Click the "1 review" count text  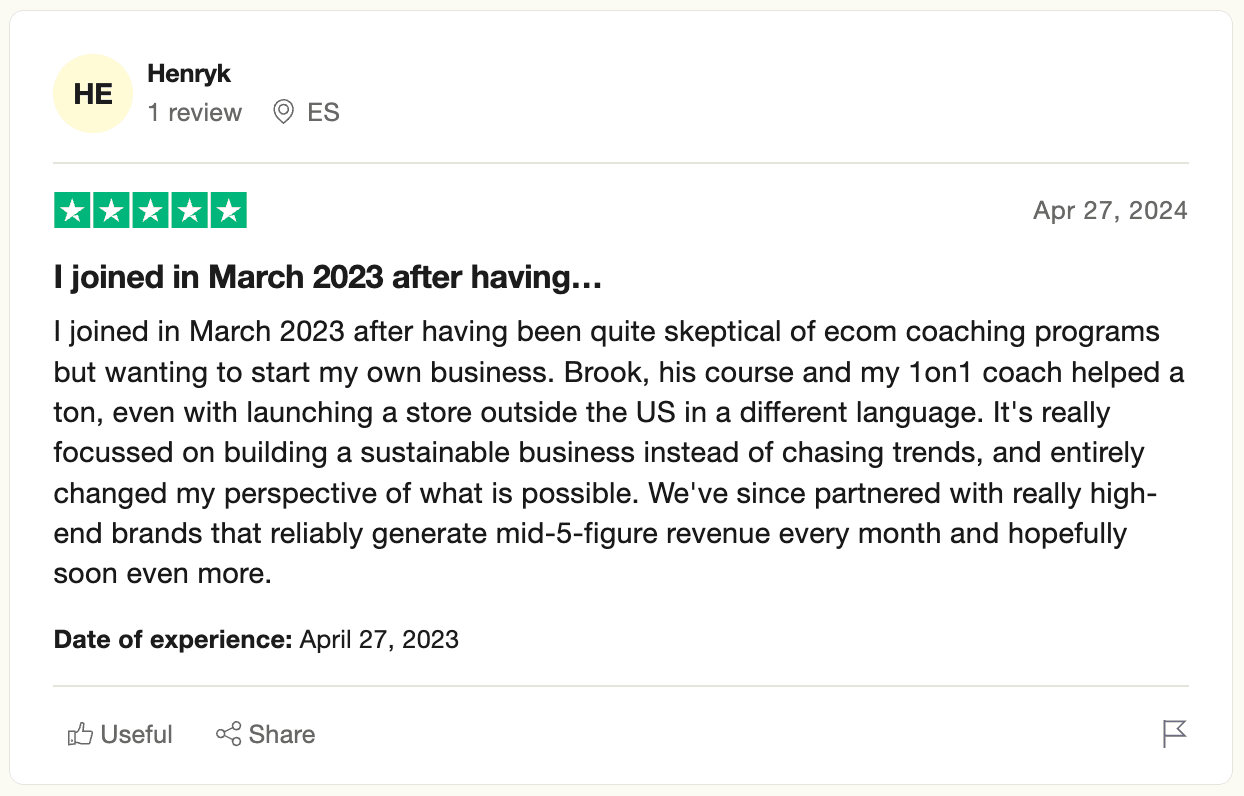tap(194, 113)
